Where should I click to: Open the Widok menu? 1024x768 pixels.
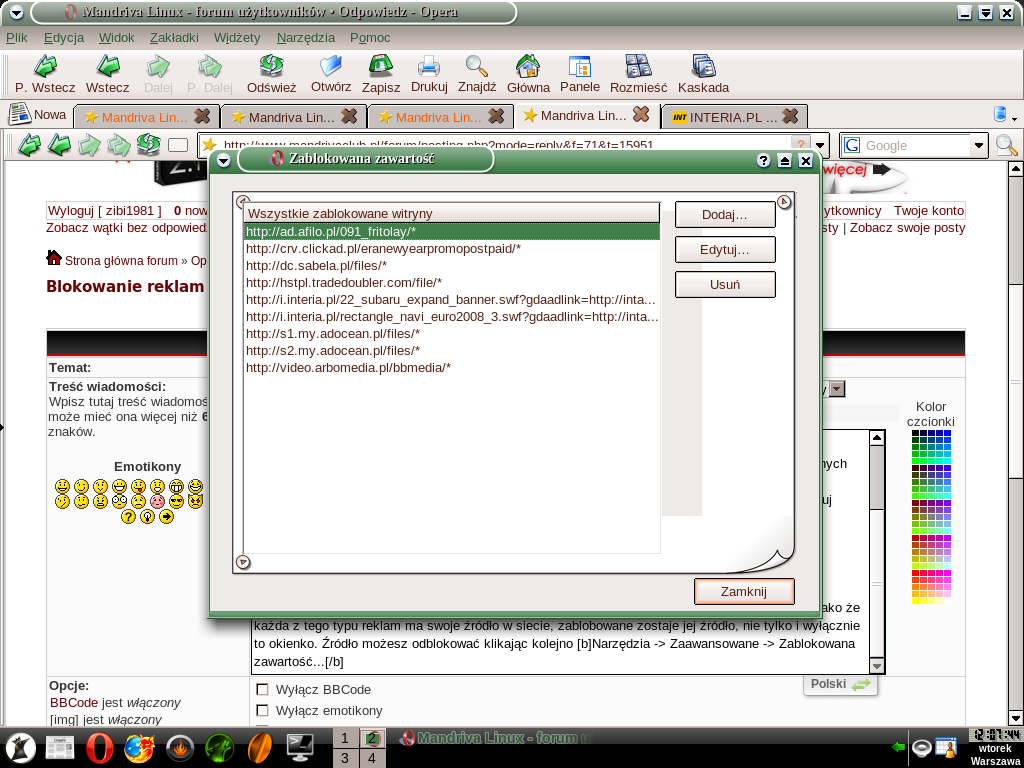(x=117, y=38)
